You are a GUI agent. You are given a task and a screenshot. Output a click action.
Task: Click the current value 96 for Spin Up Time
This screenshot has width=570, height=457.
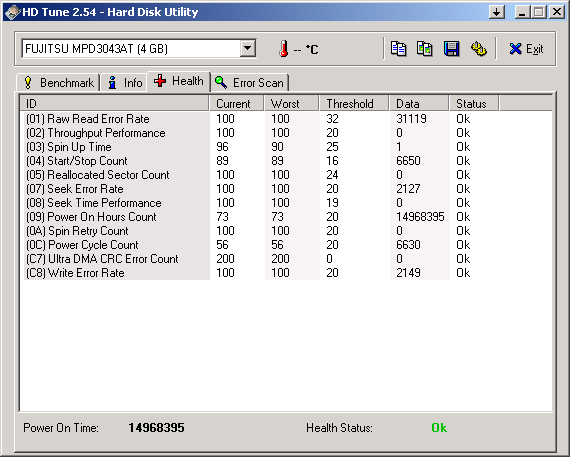(222, 147)
